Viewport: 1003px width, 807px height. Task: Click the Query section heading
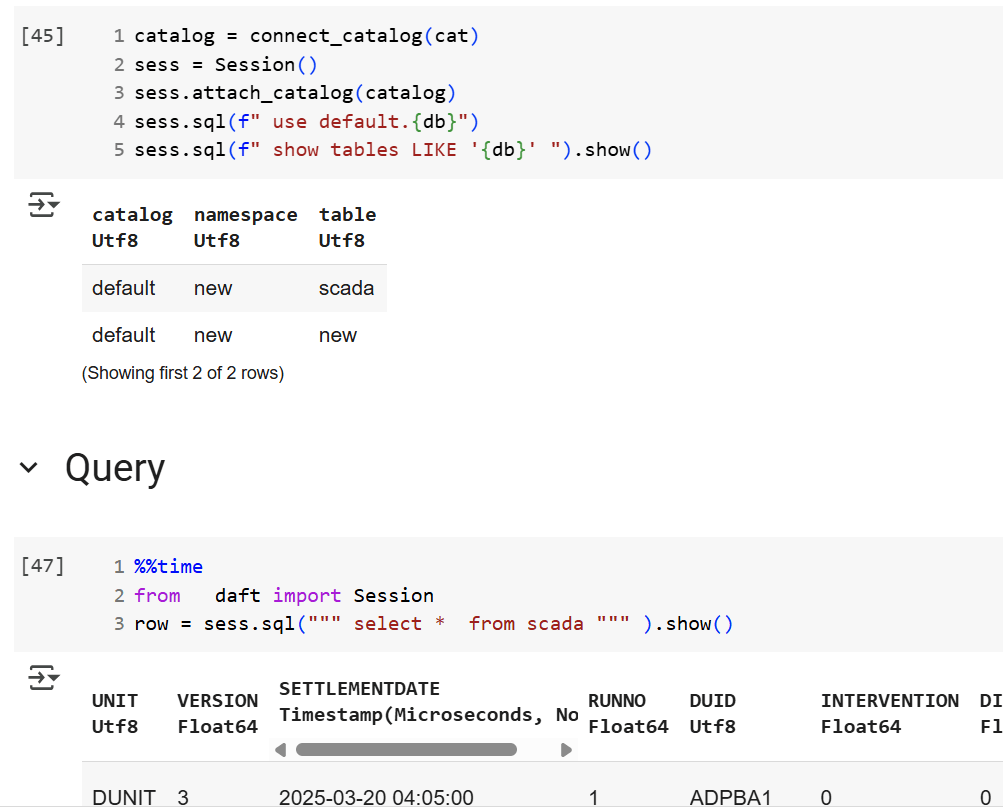(x=115, y=468)
